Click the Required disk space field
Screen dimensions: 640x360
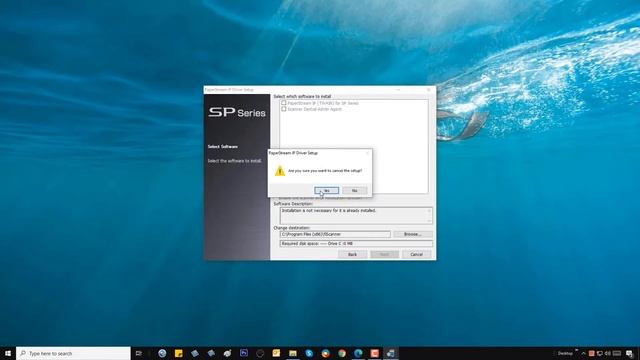[x=356, y=243]
